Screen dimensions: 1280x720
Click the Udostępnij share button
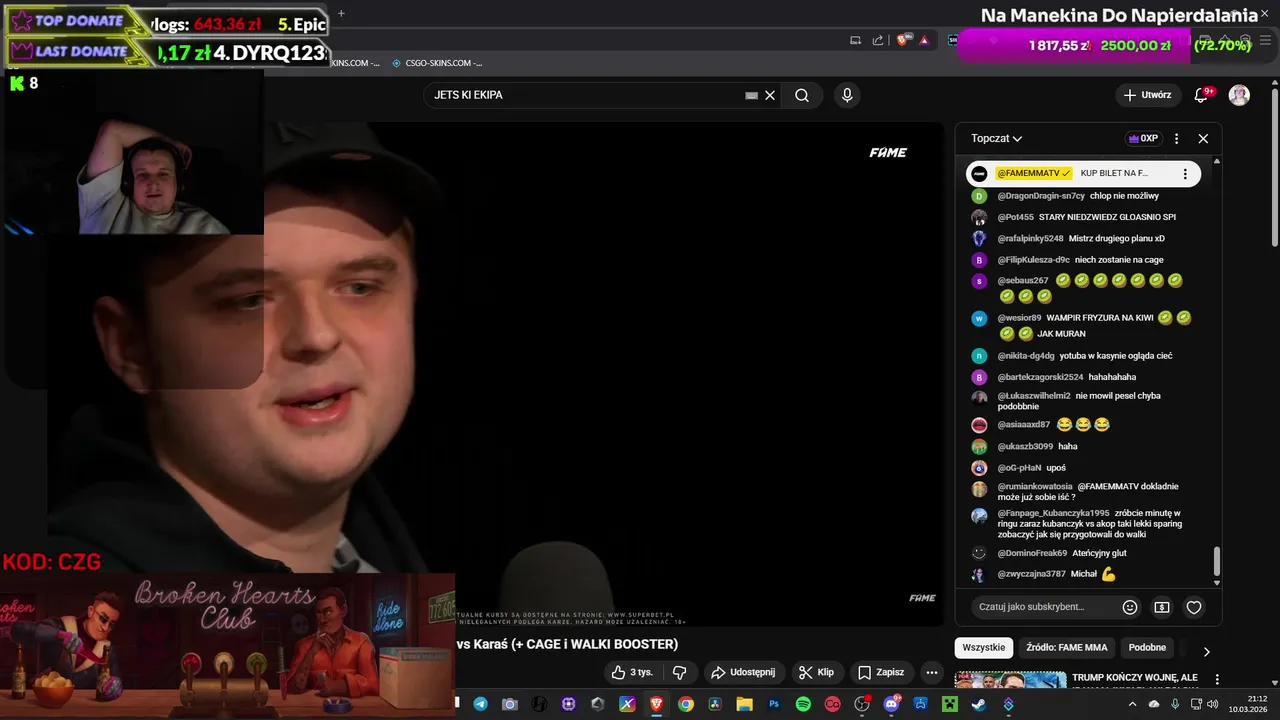[743, 672]
